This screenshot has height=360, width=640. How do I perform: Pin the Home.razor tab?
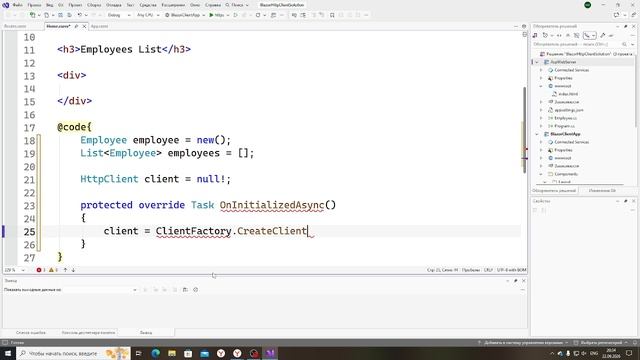click(x=76, y=26)
